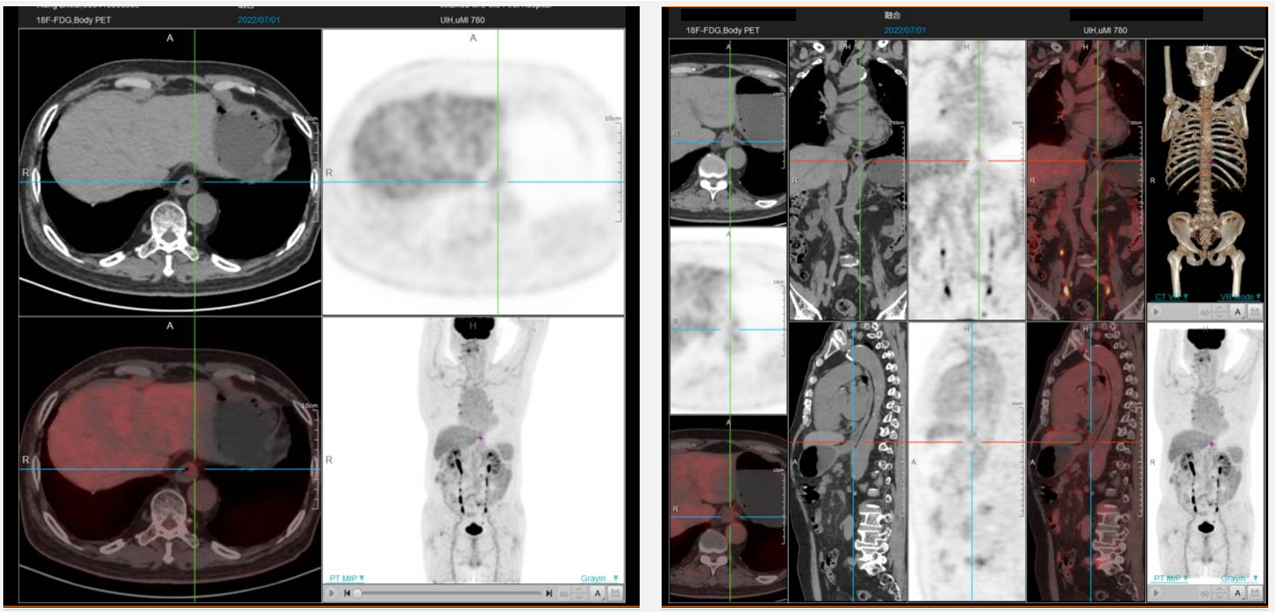Screen dimensions: 1275x615
Task: Expand the GrayIn color map dropdown in left panel
Action: tap(600, 578)
